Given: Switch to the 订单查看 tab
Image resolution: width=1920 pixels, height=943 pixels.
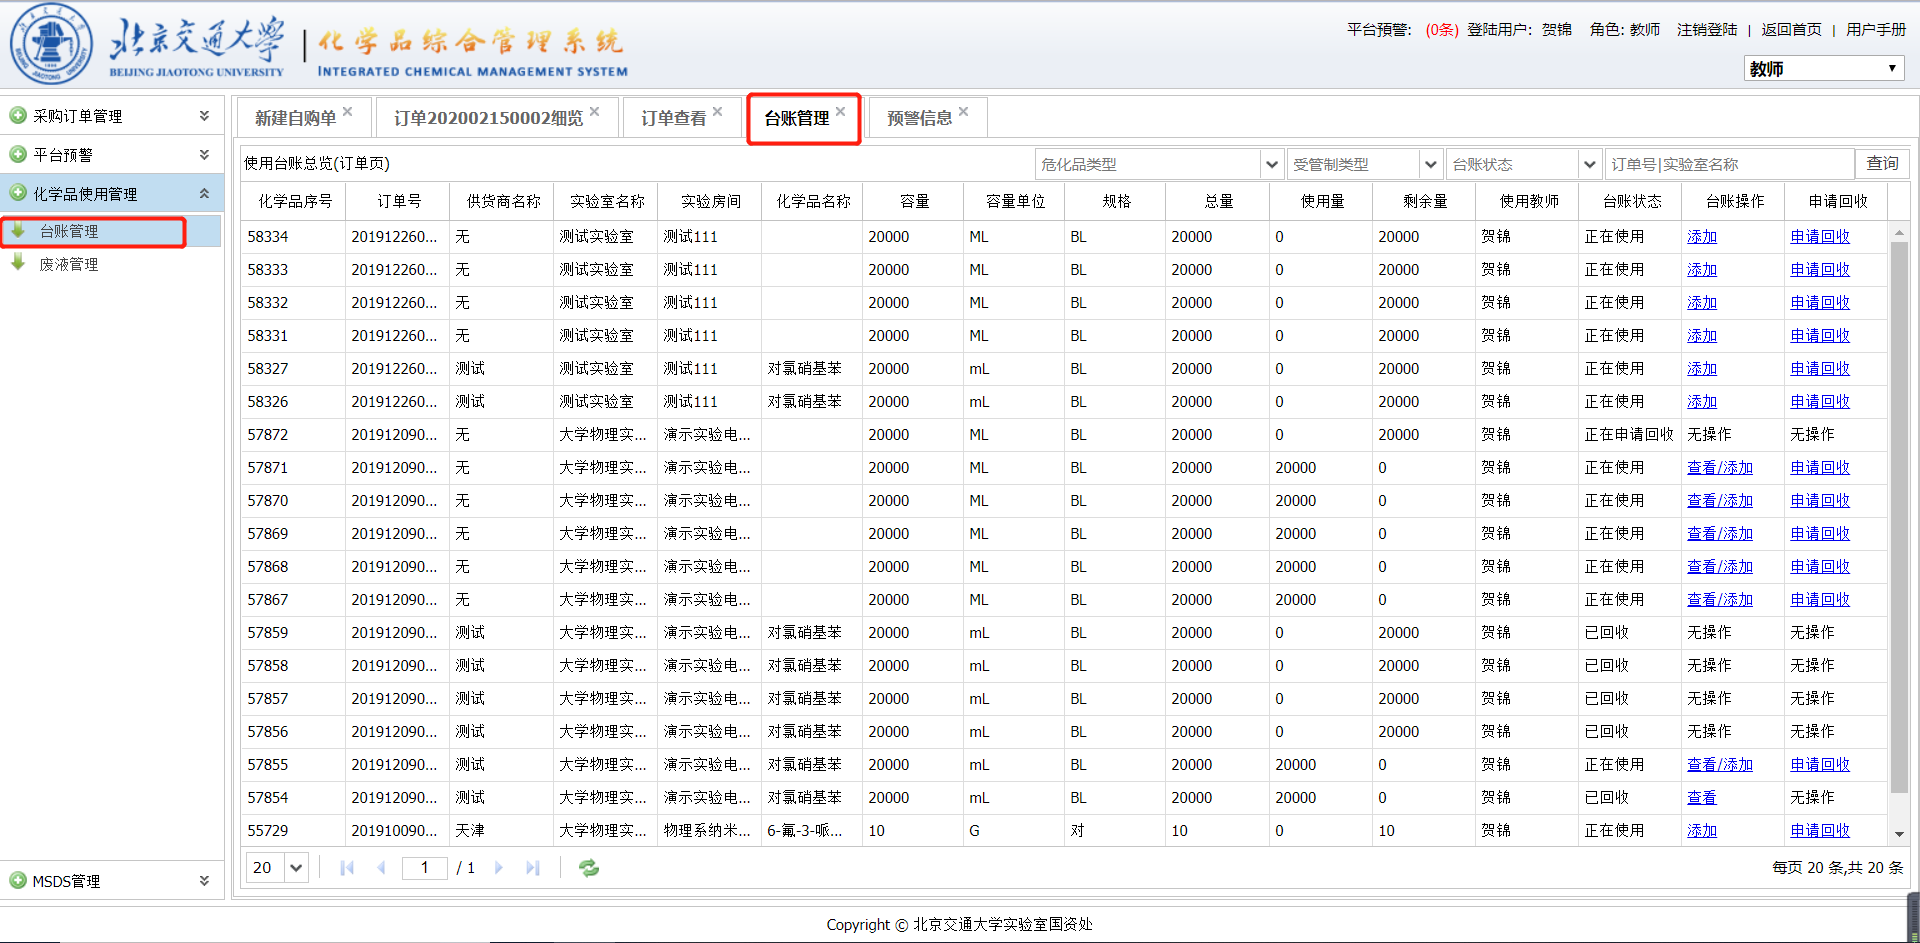Looking at the screenshot, I should click(673, 118).
